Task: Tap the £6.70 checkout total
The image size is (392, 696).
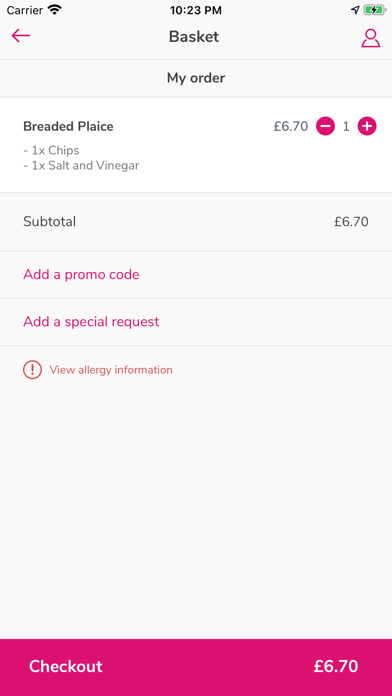Action: pos(336,666)
